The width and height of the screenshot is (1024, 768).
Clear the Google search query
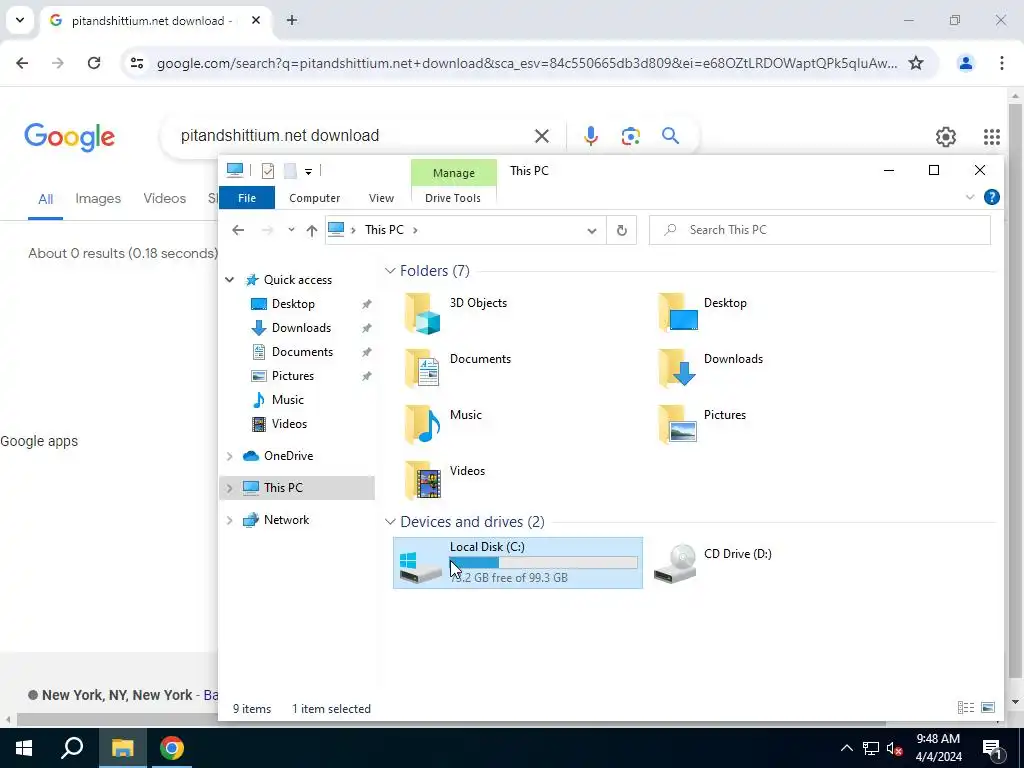point(542,136)
